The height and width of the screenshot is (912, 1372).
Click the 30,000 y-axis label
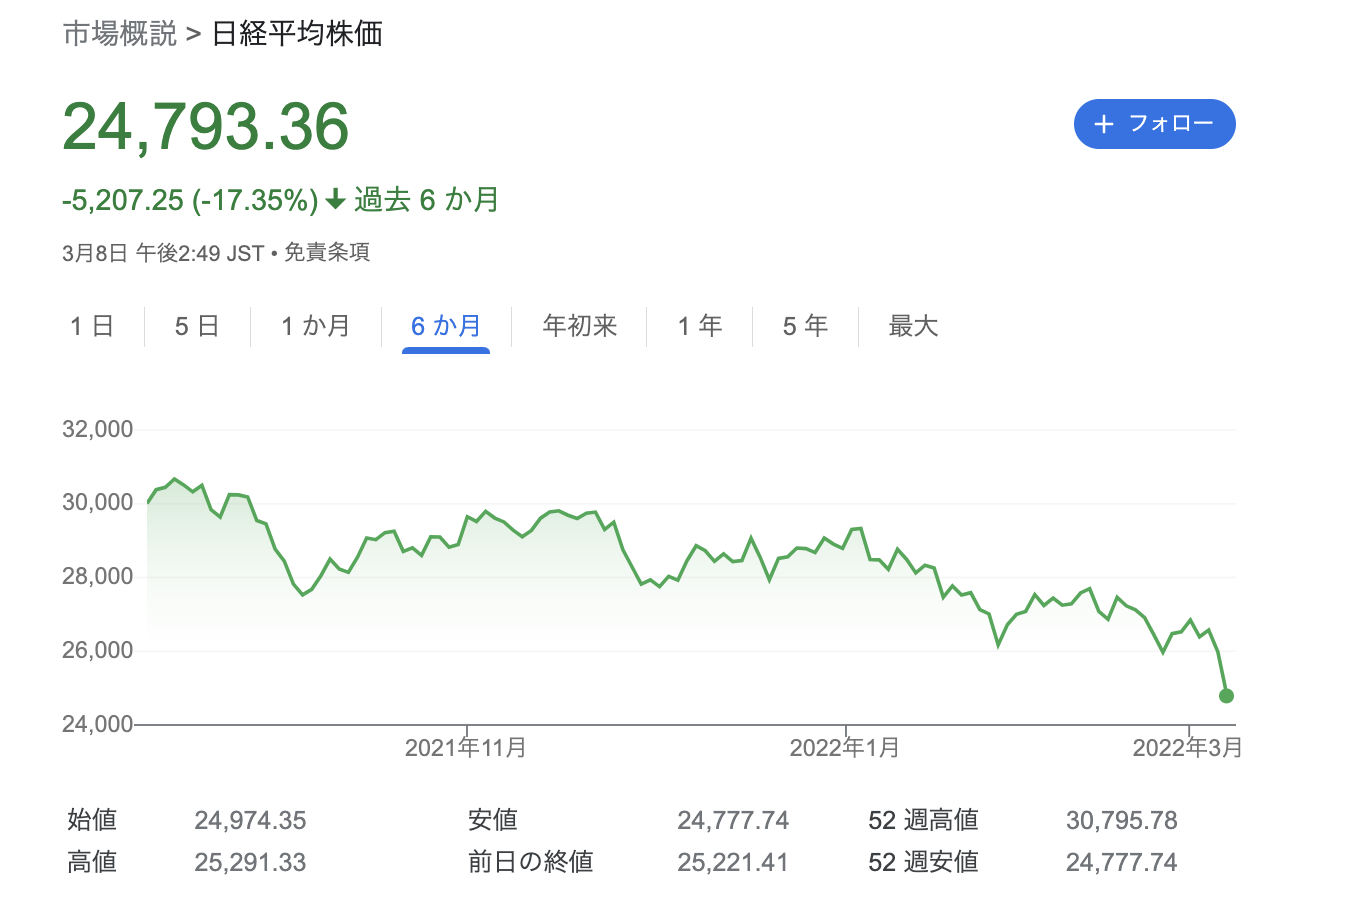click(x=98, y=503)
